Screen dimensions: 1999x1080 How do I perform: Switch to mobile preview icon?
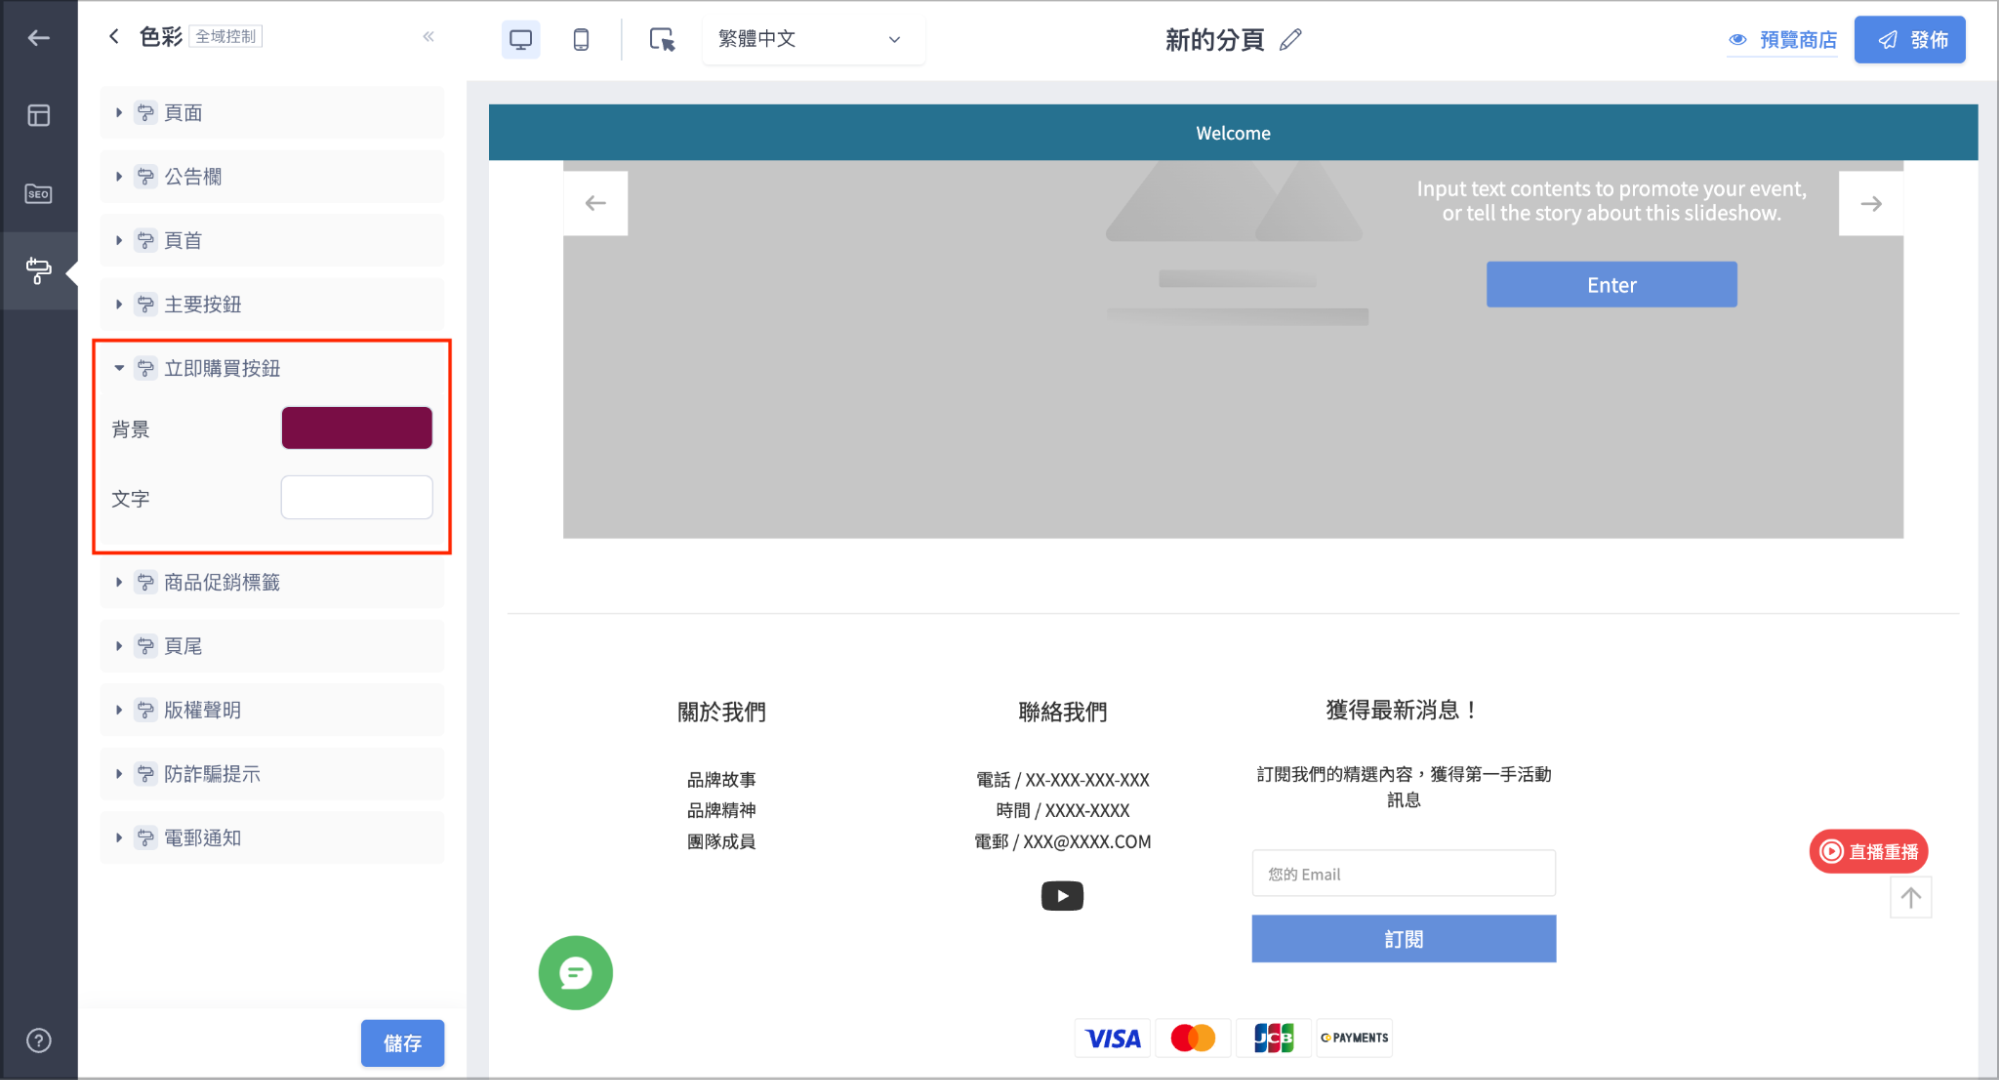click(x=581, y=39)
